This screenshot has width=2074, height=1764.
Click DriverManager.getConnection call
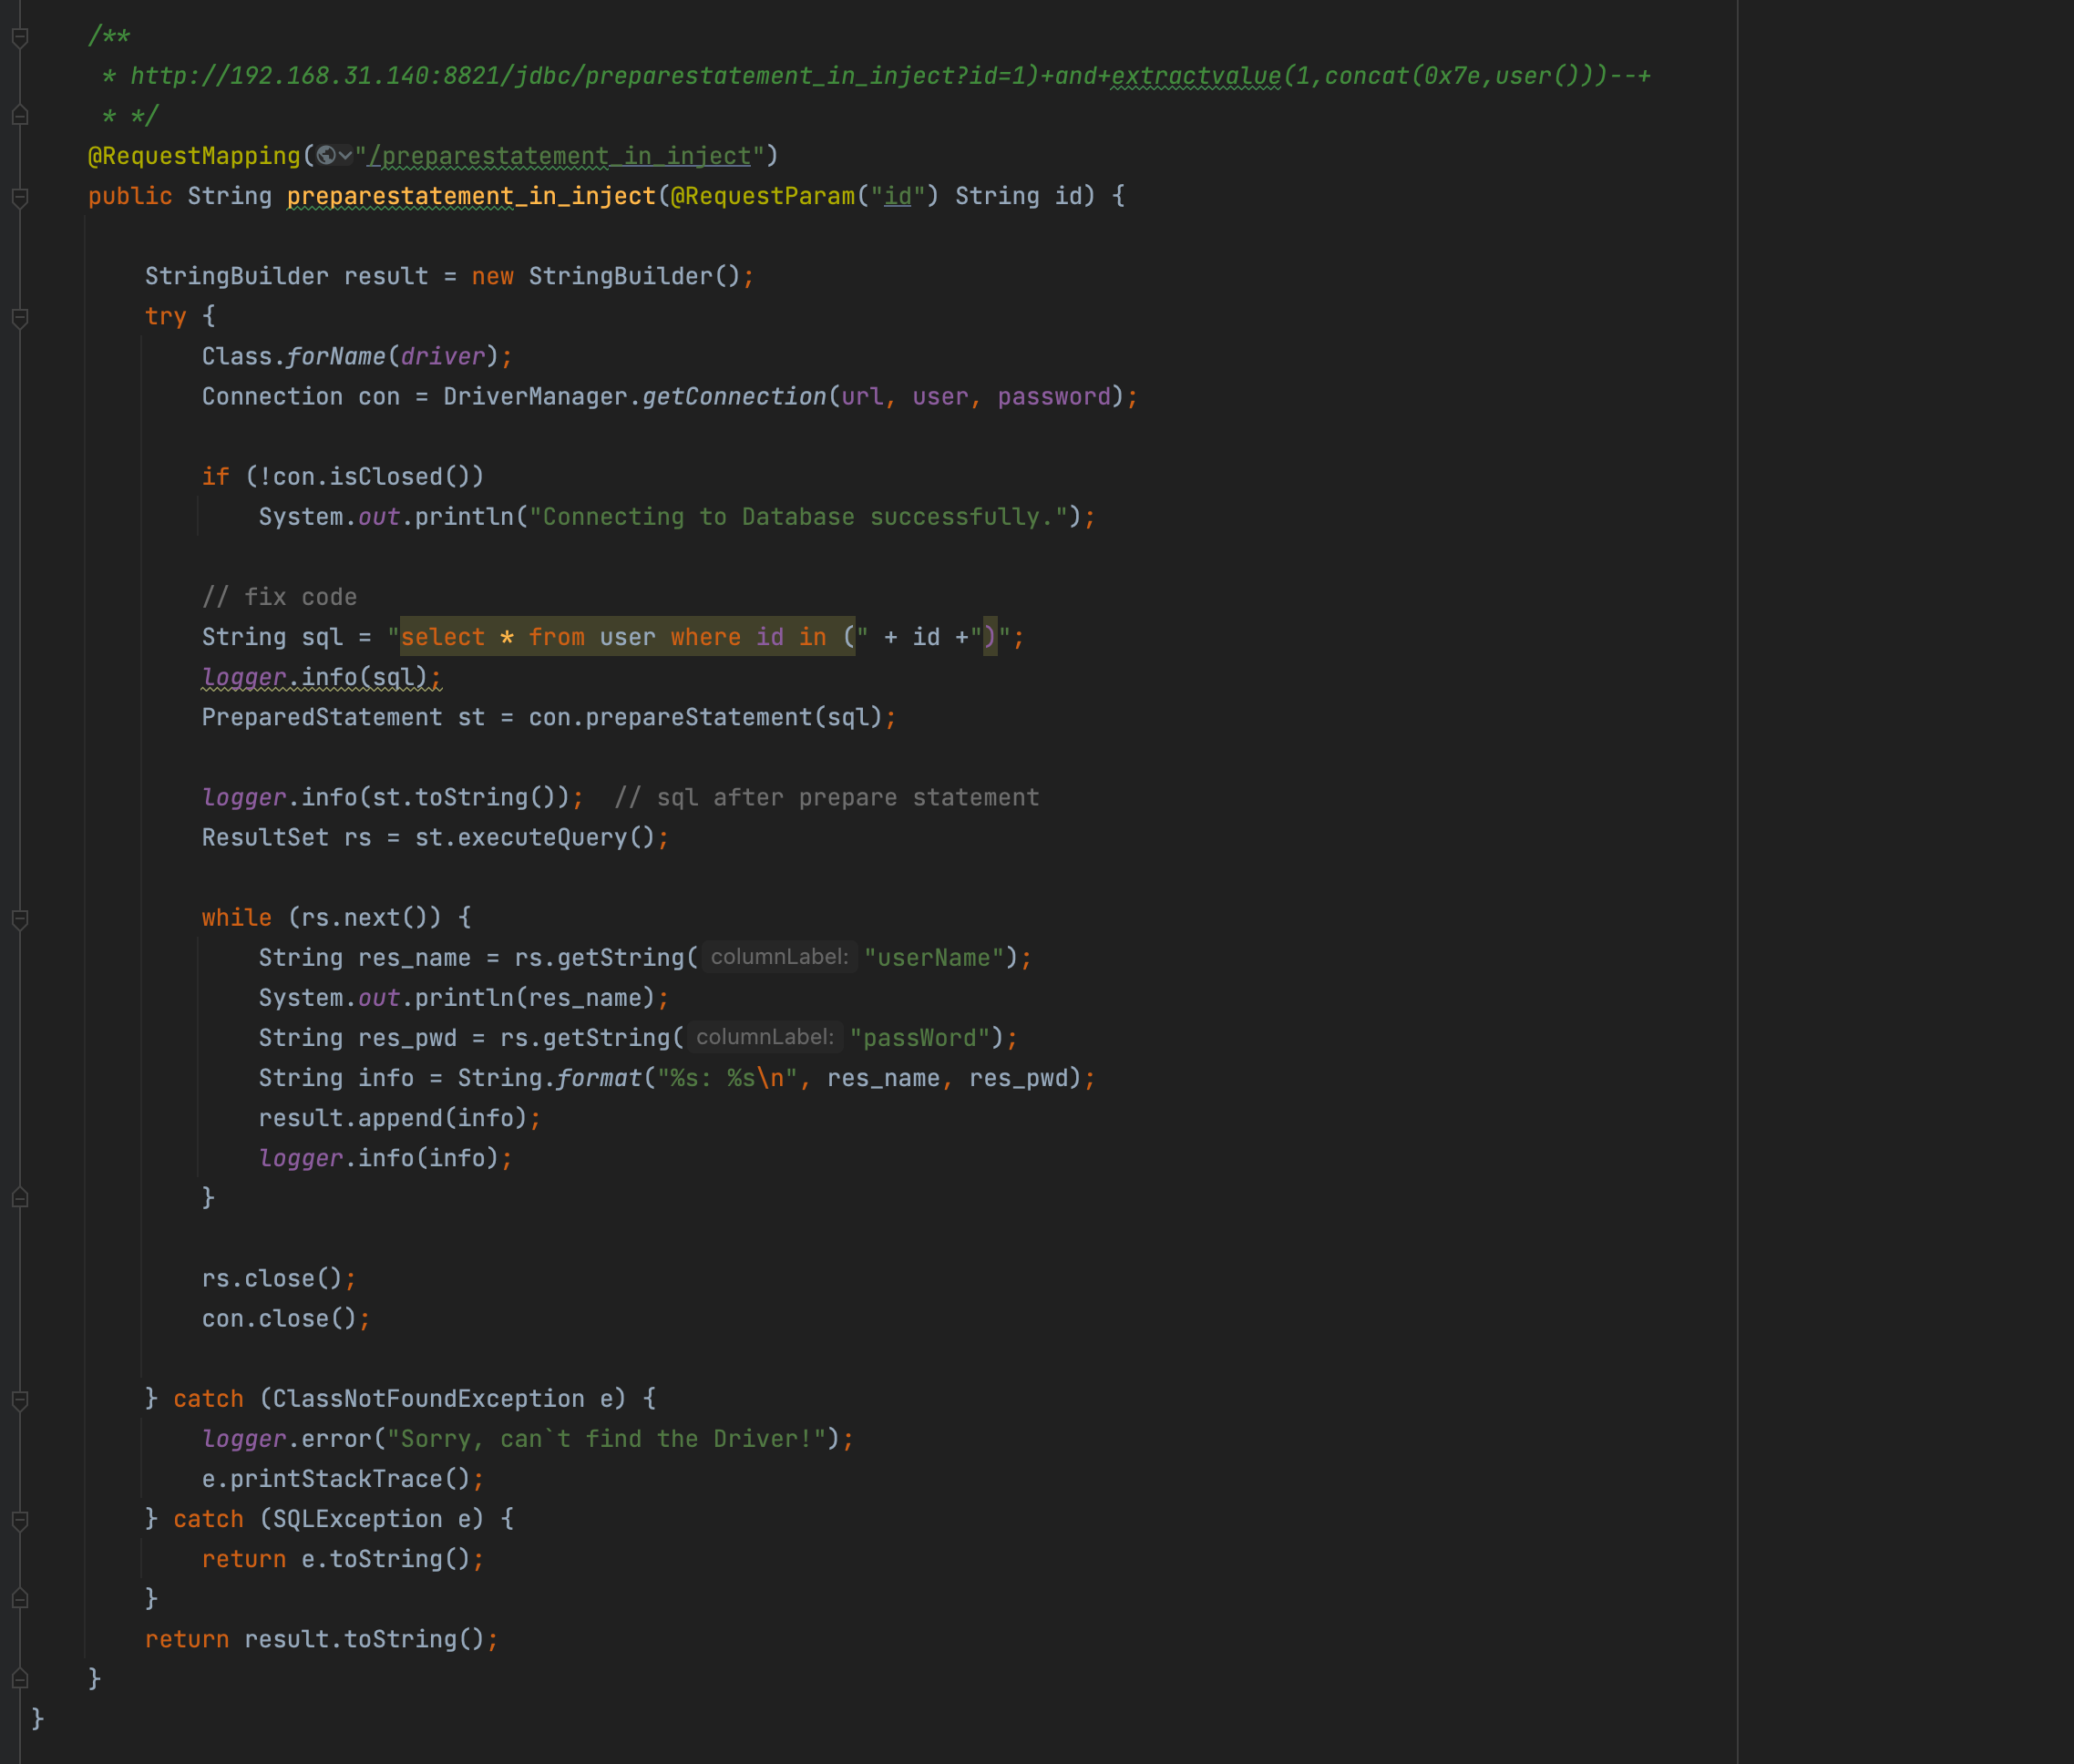[x=635, y=397]
